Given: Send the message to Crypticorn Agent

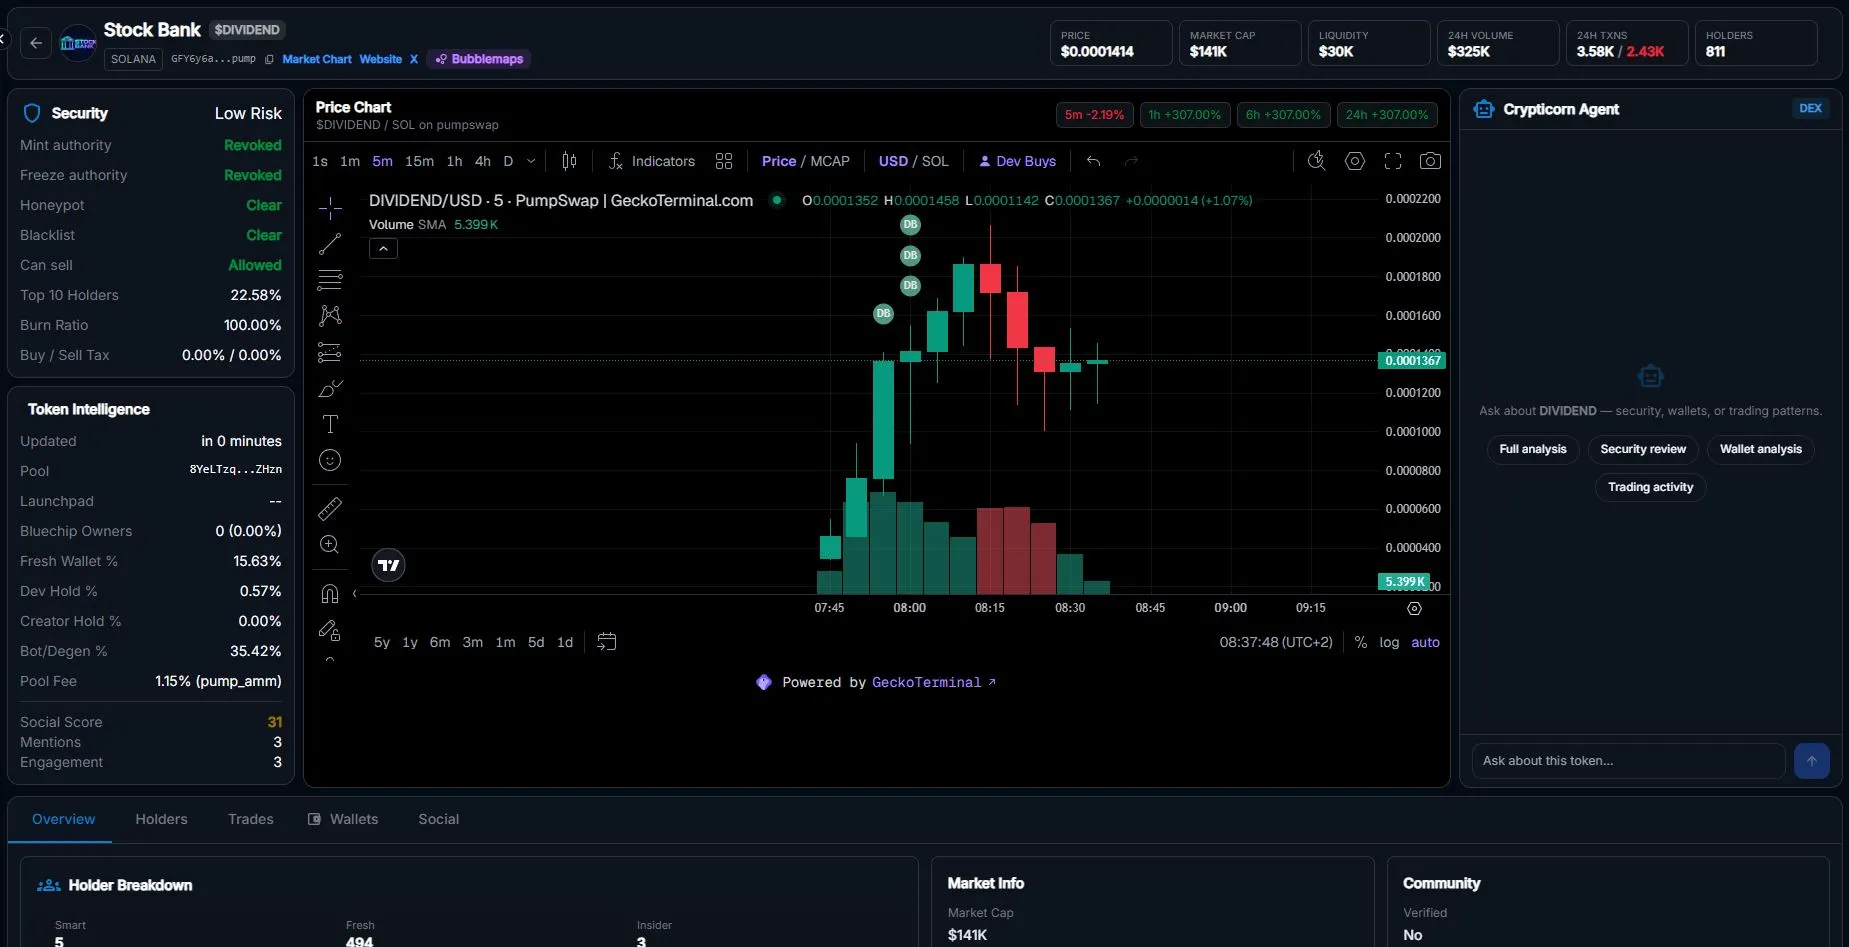Looking at the screenshot, I should pos(1812,761).
